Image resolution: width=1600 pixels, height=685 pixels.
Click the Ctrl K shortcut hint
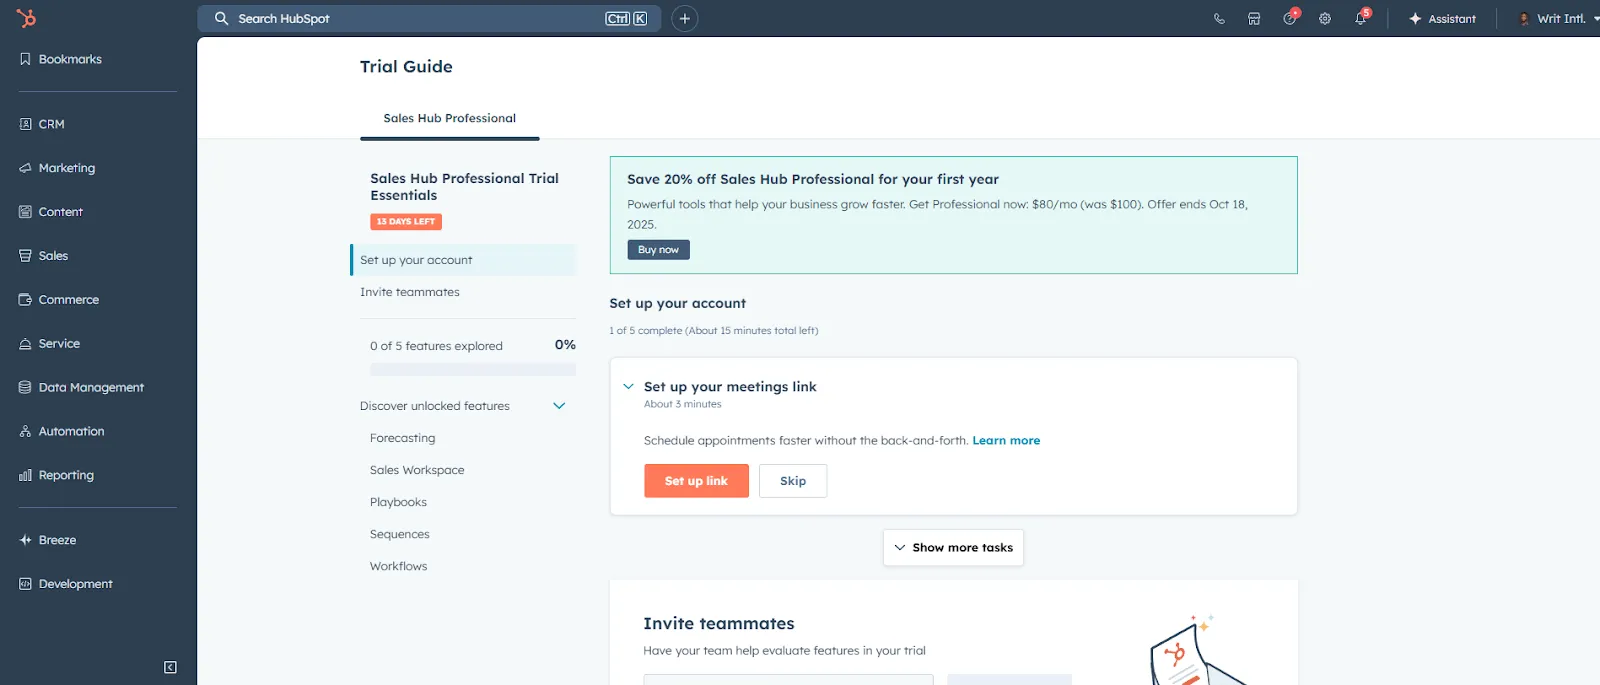click(626, 18)
